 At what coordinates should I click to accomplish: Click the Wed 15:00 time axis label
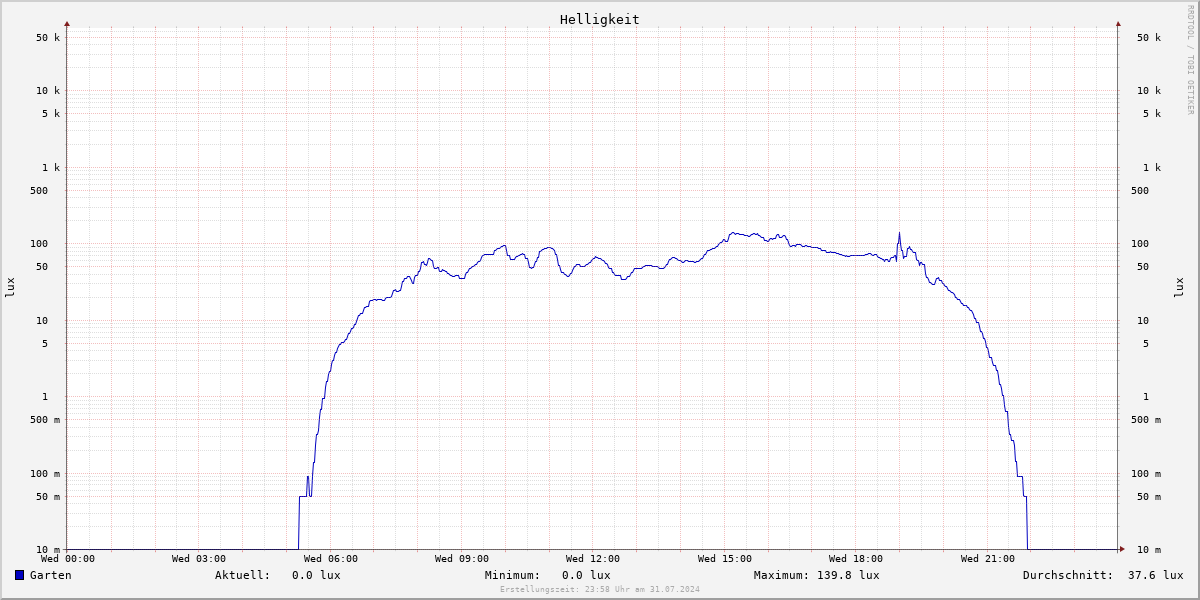click(725, 559)
